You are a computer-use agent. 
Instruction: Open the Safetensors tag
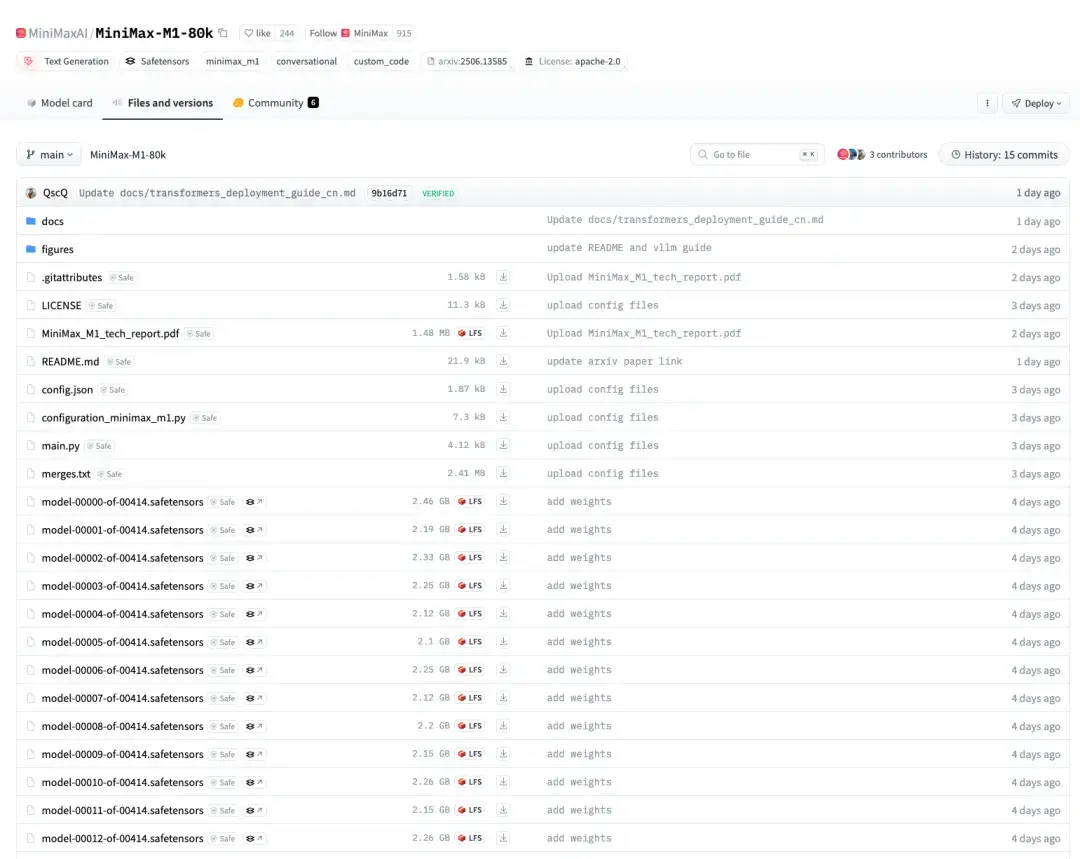click(157, 61)
